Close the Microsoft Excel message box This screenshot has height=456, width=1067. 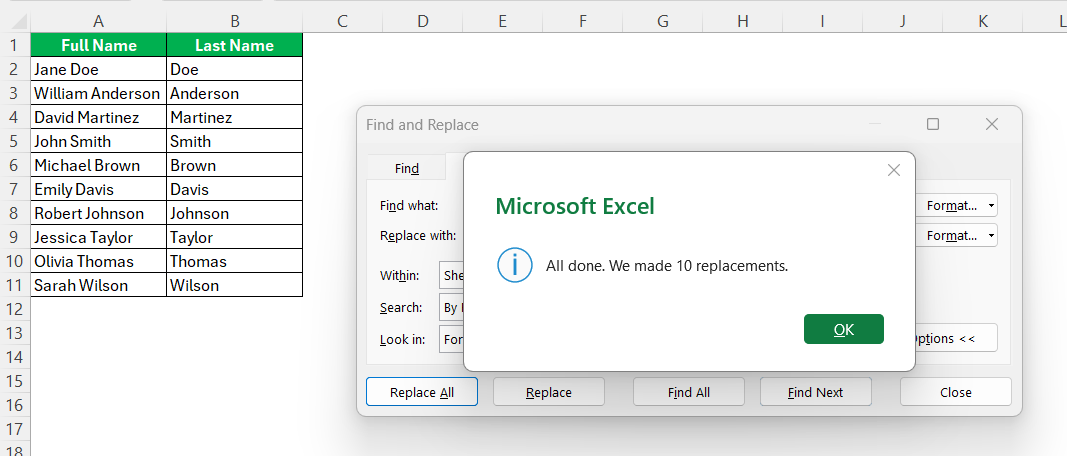893,170
